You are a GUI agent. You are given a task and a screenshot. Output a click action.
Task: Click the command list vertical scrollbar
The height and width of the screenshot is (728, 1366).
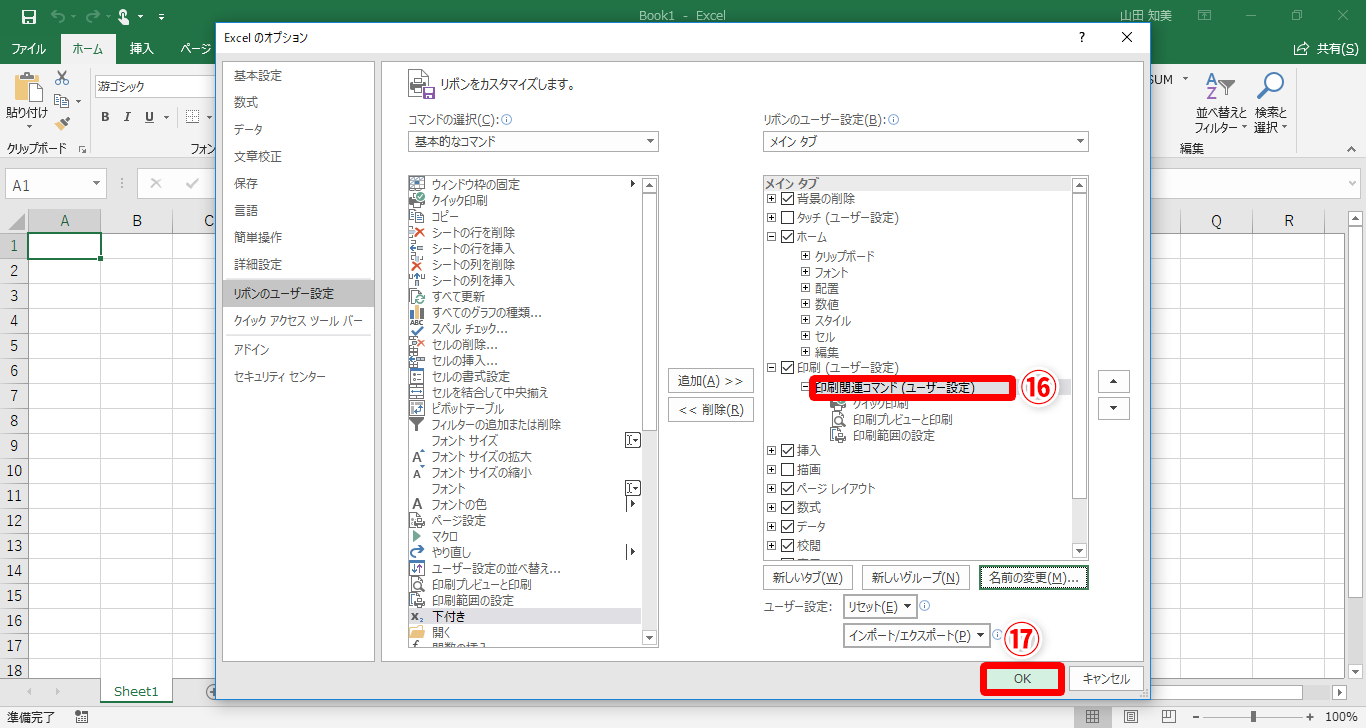(x=650, y=312)
